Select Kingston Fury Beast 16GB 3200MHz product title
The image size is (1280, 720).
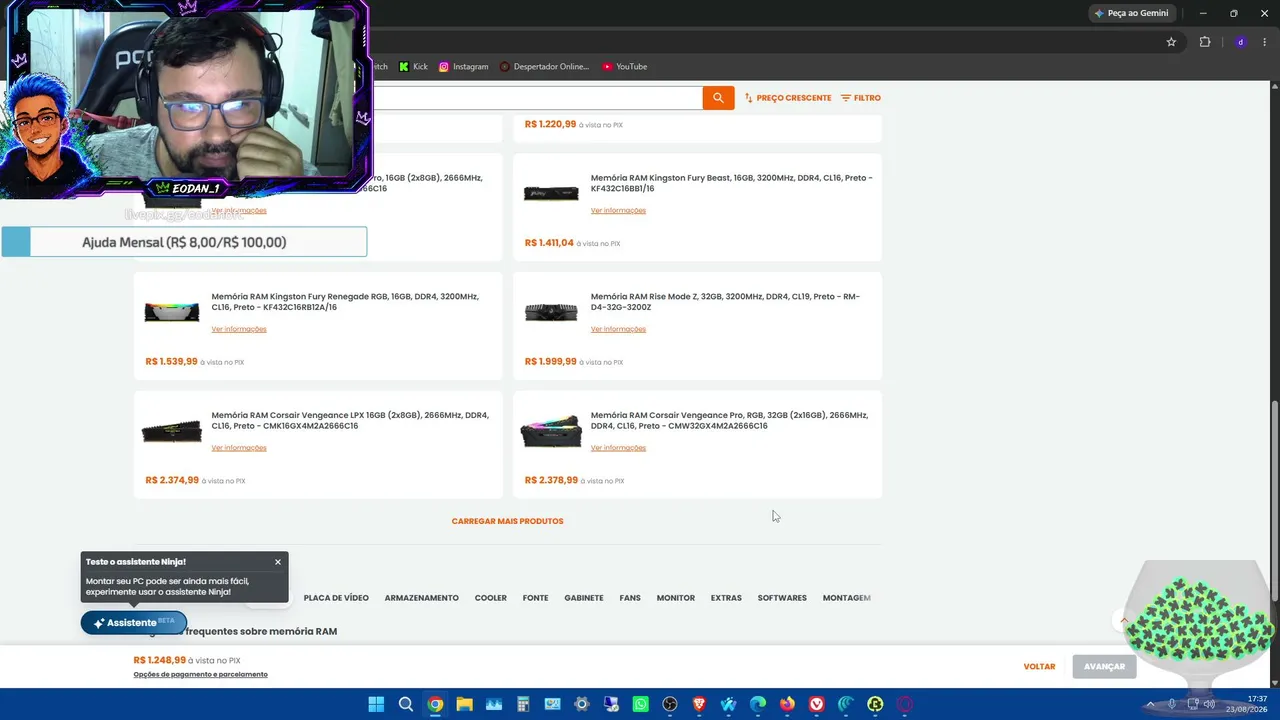731,183
